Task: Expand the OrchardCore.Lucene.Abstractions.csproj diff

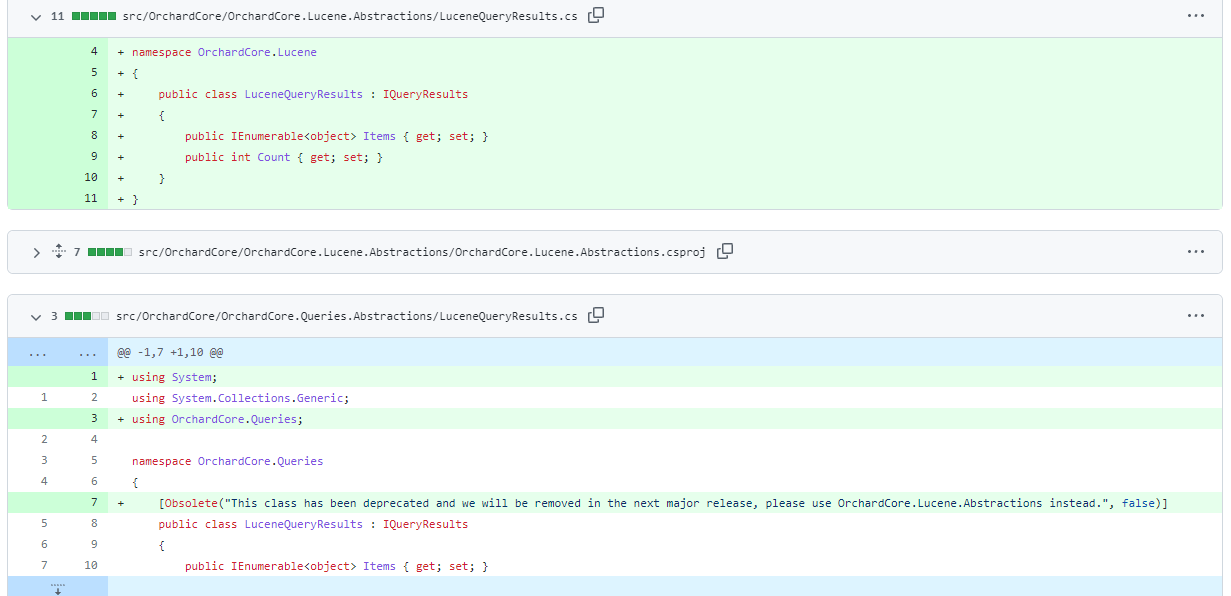Action: [36, 252]
